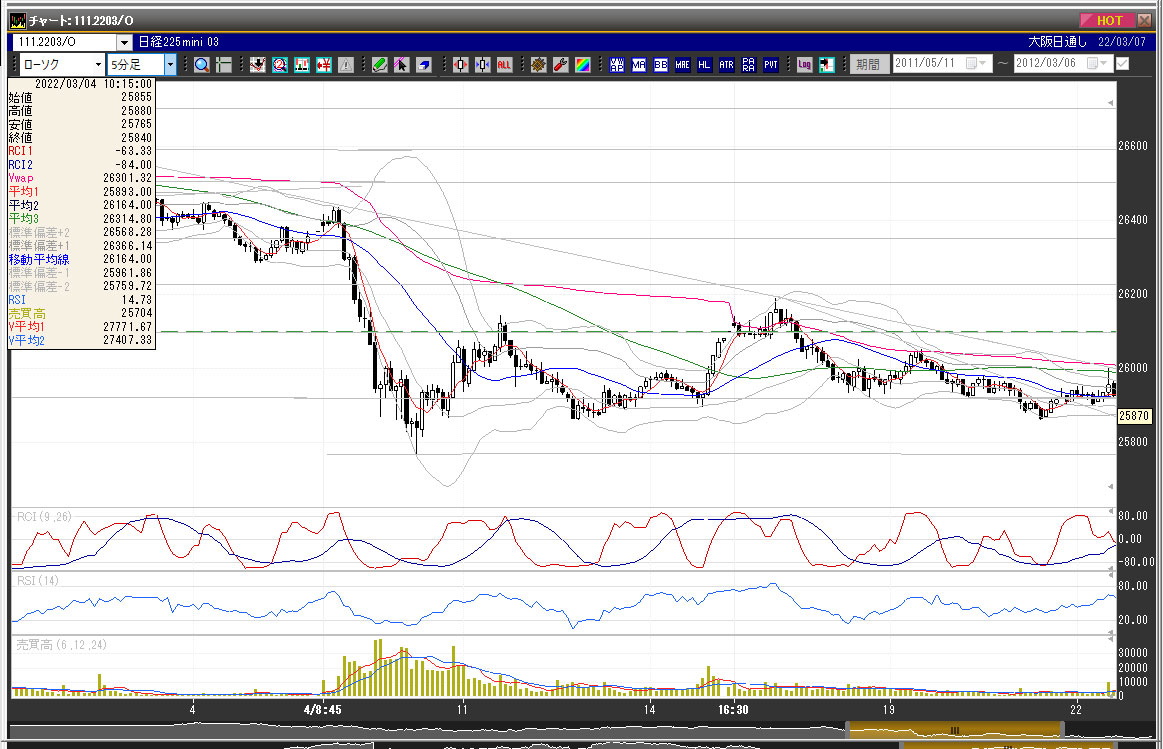This screenshot has width=1163, height=749.
Task: Click the widen candles icon with red arrows
Action: [x=461, y=65]
